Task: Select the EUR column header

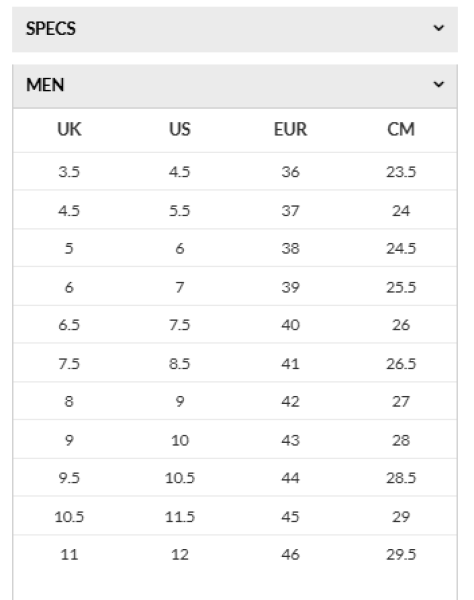Action: (x=290, y=129)
